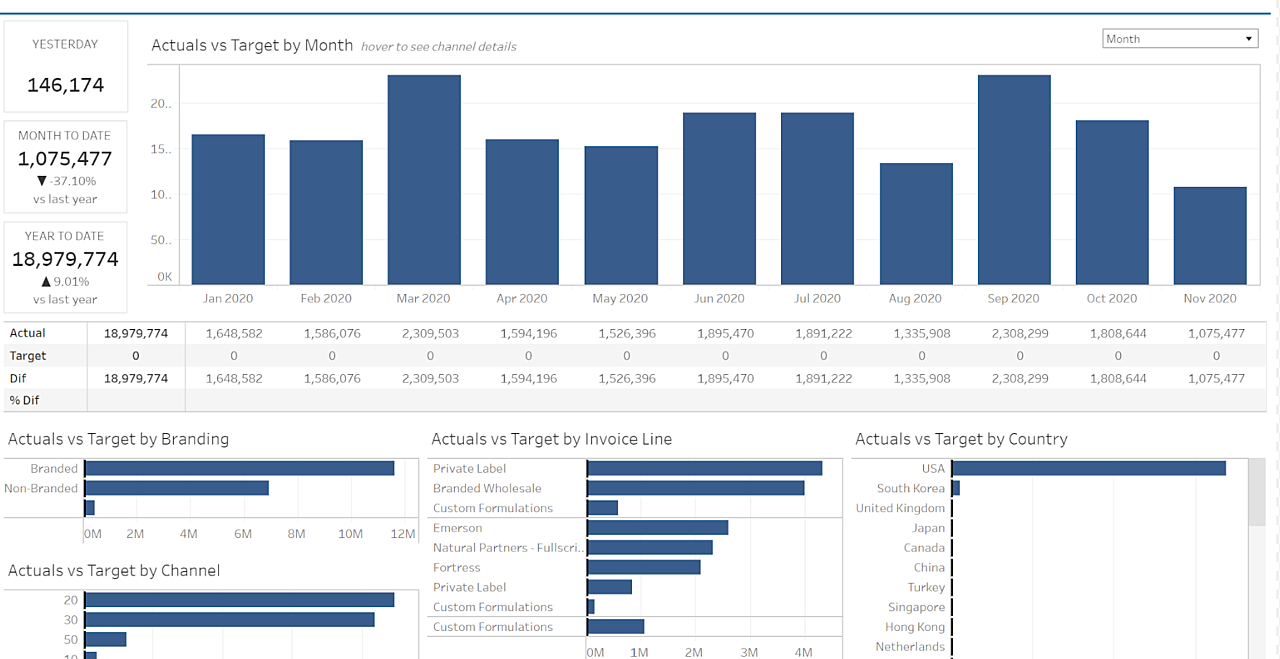Image resolution: width=1280 pixels, height=659 pixels.
Task: Select the Mar 2020 bar in monthly chart
Action: tap(424, 180)
